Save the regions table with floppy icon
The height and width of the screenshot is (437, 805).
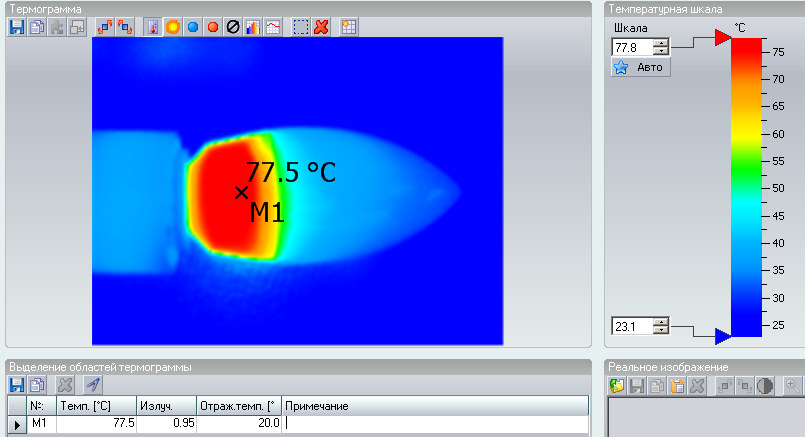click(x=16, y=385)
